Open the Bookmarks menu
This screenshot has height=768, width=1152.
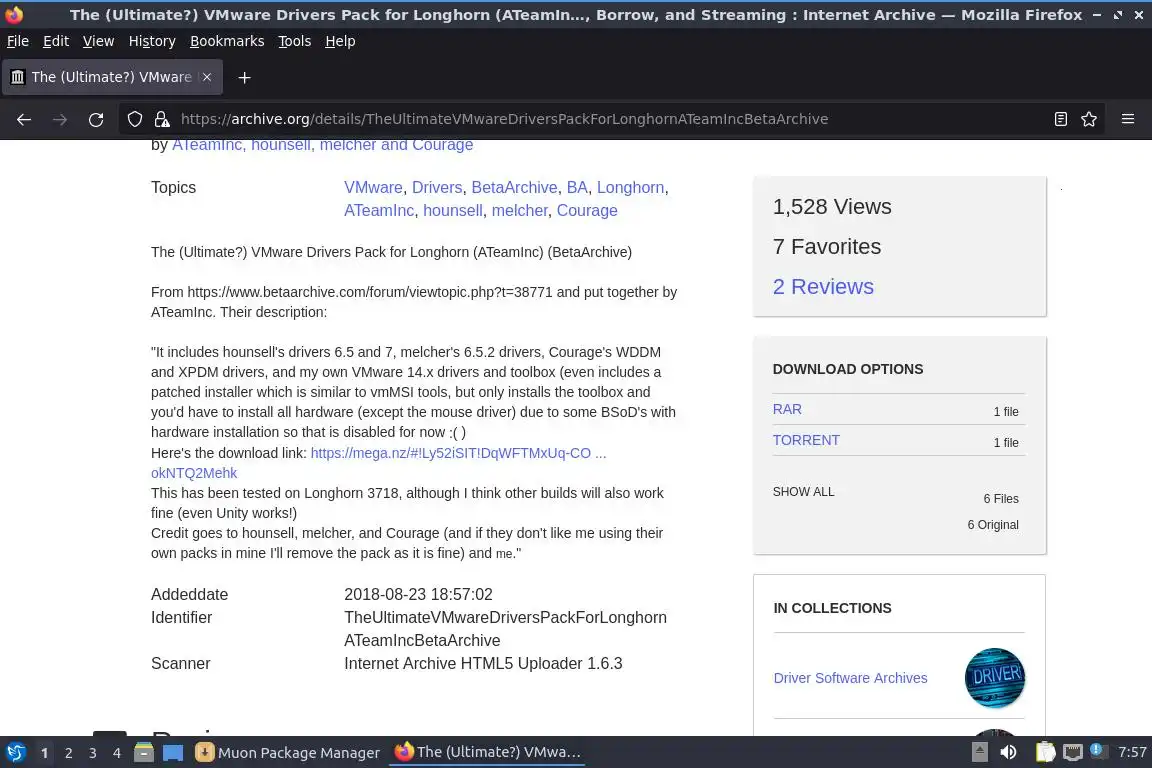coord(227,41)
